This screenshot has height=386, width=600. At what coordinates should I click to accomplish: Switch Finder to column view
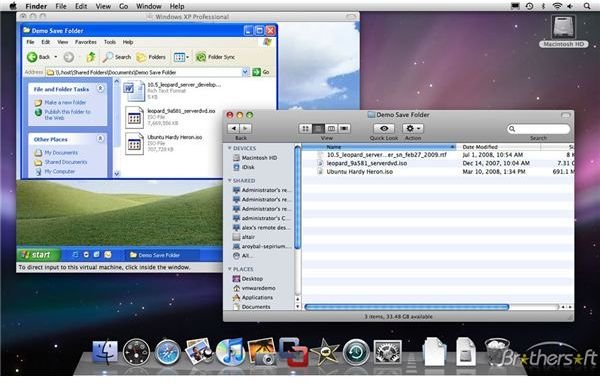click(x=331, y=129)
